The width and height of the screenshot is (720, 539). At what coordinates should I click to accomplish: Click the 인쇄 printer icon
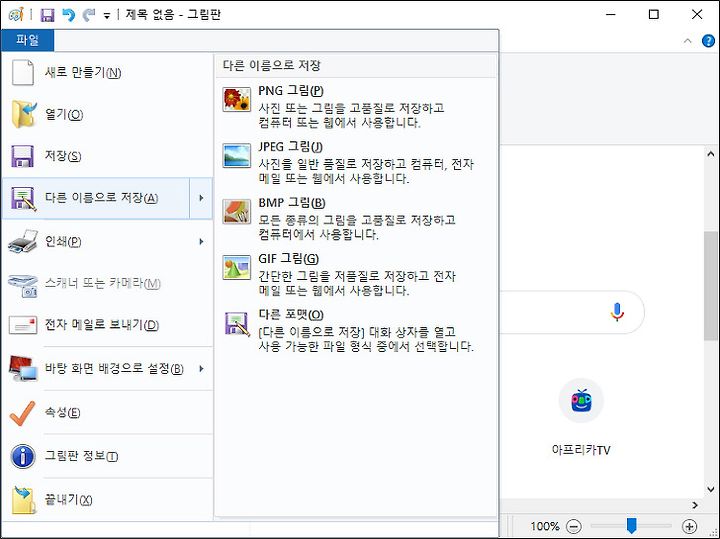coord(22,241)
